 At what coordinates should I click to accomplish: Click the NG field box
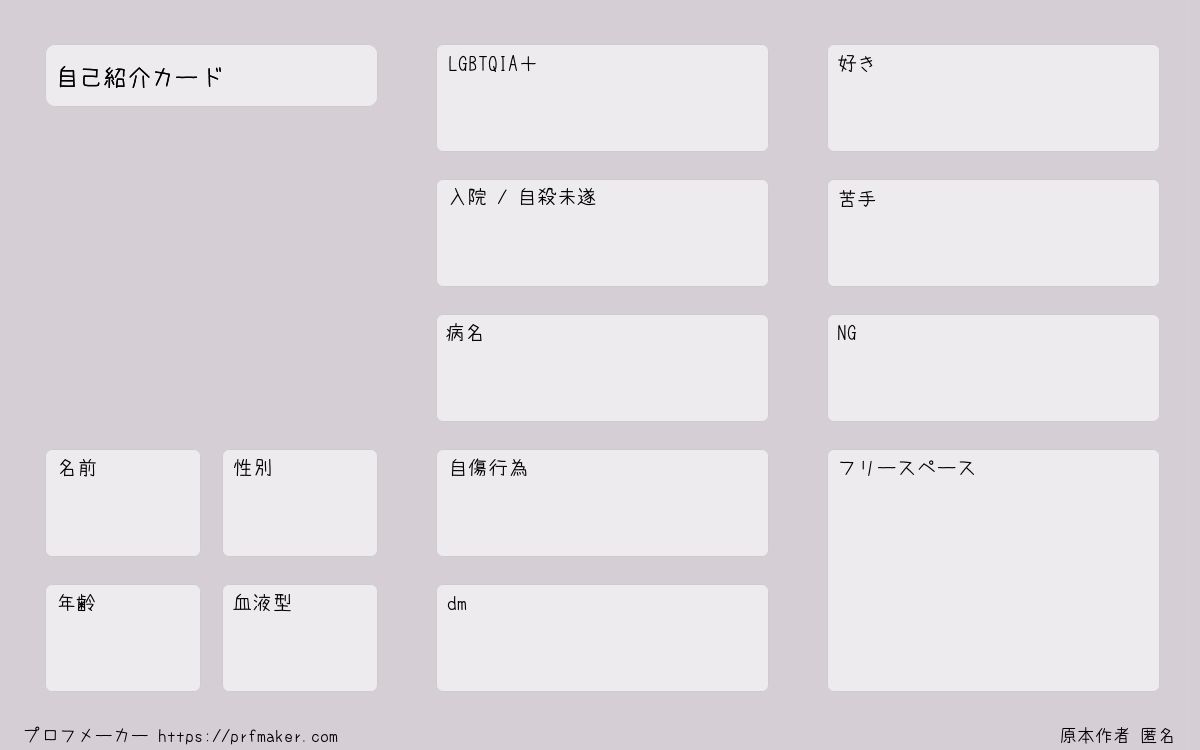[993, 368]
